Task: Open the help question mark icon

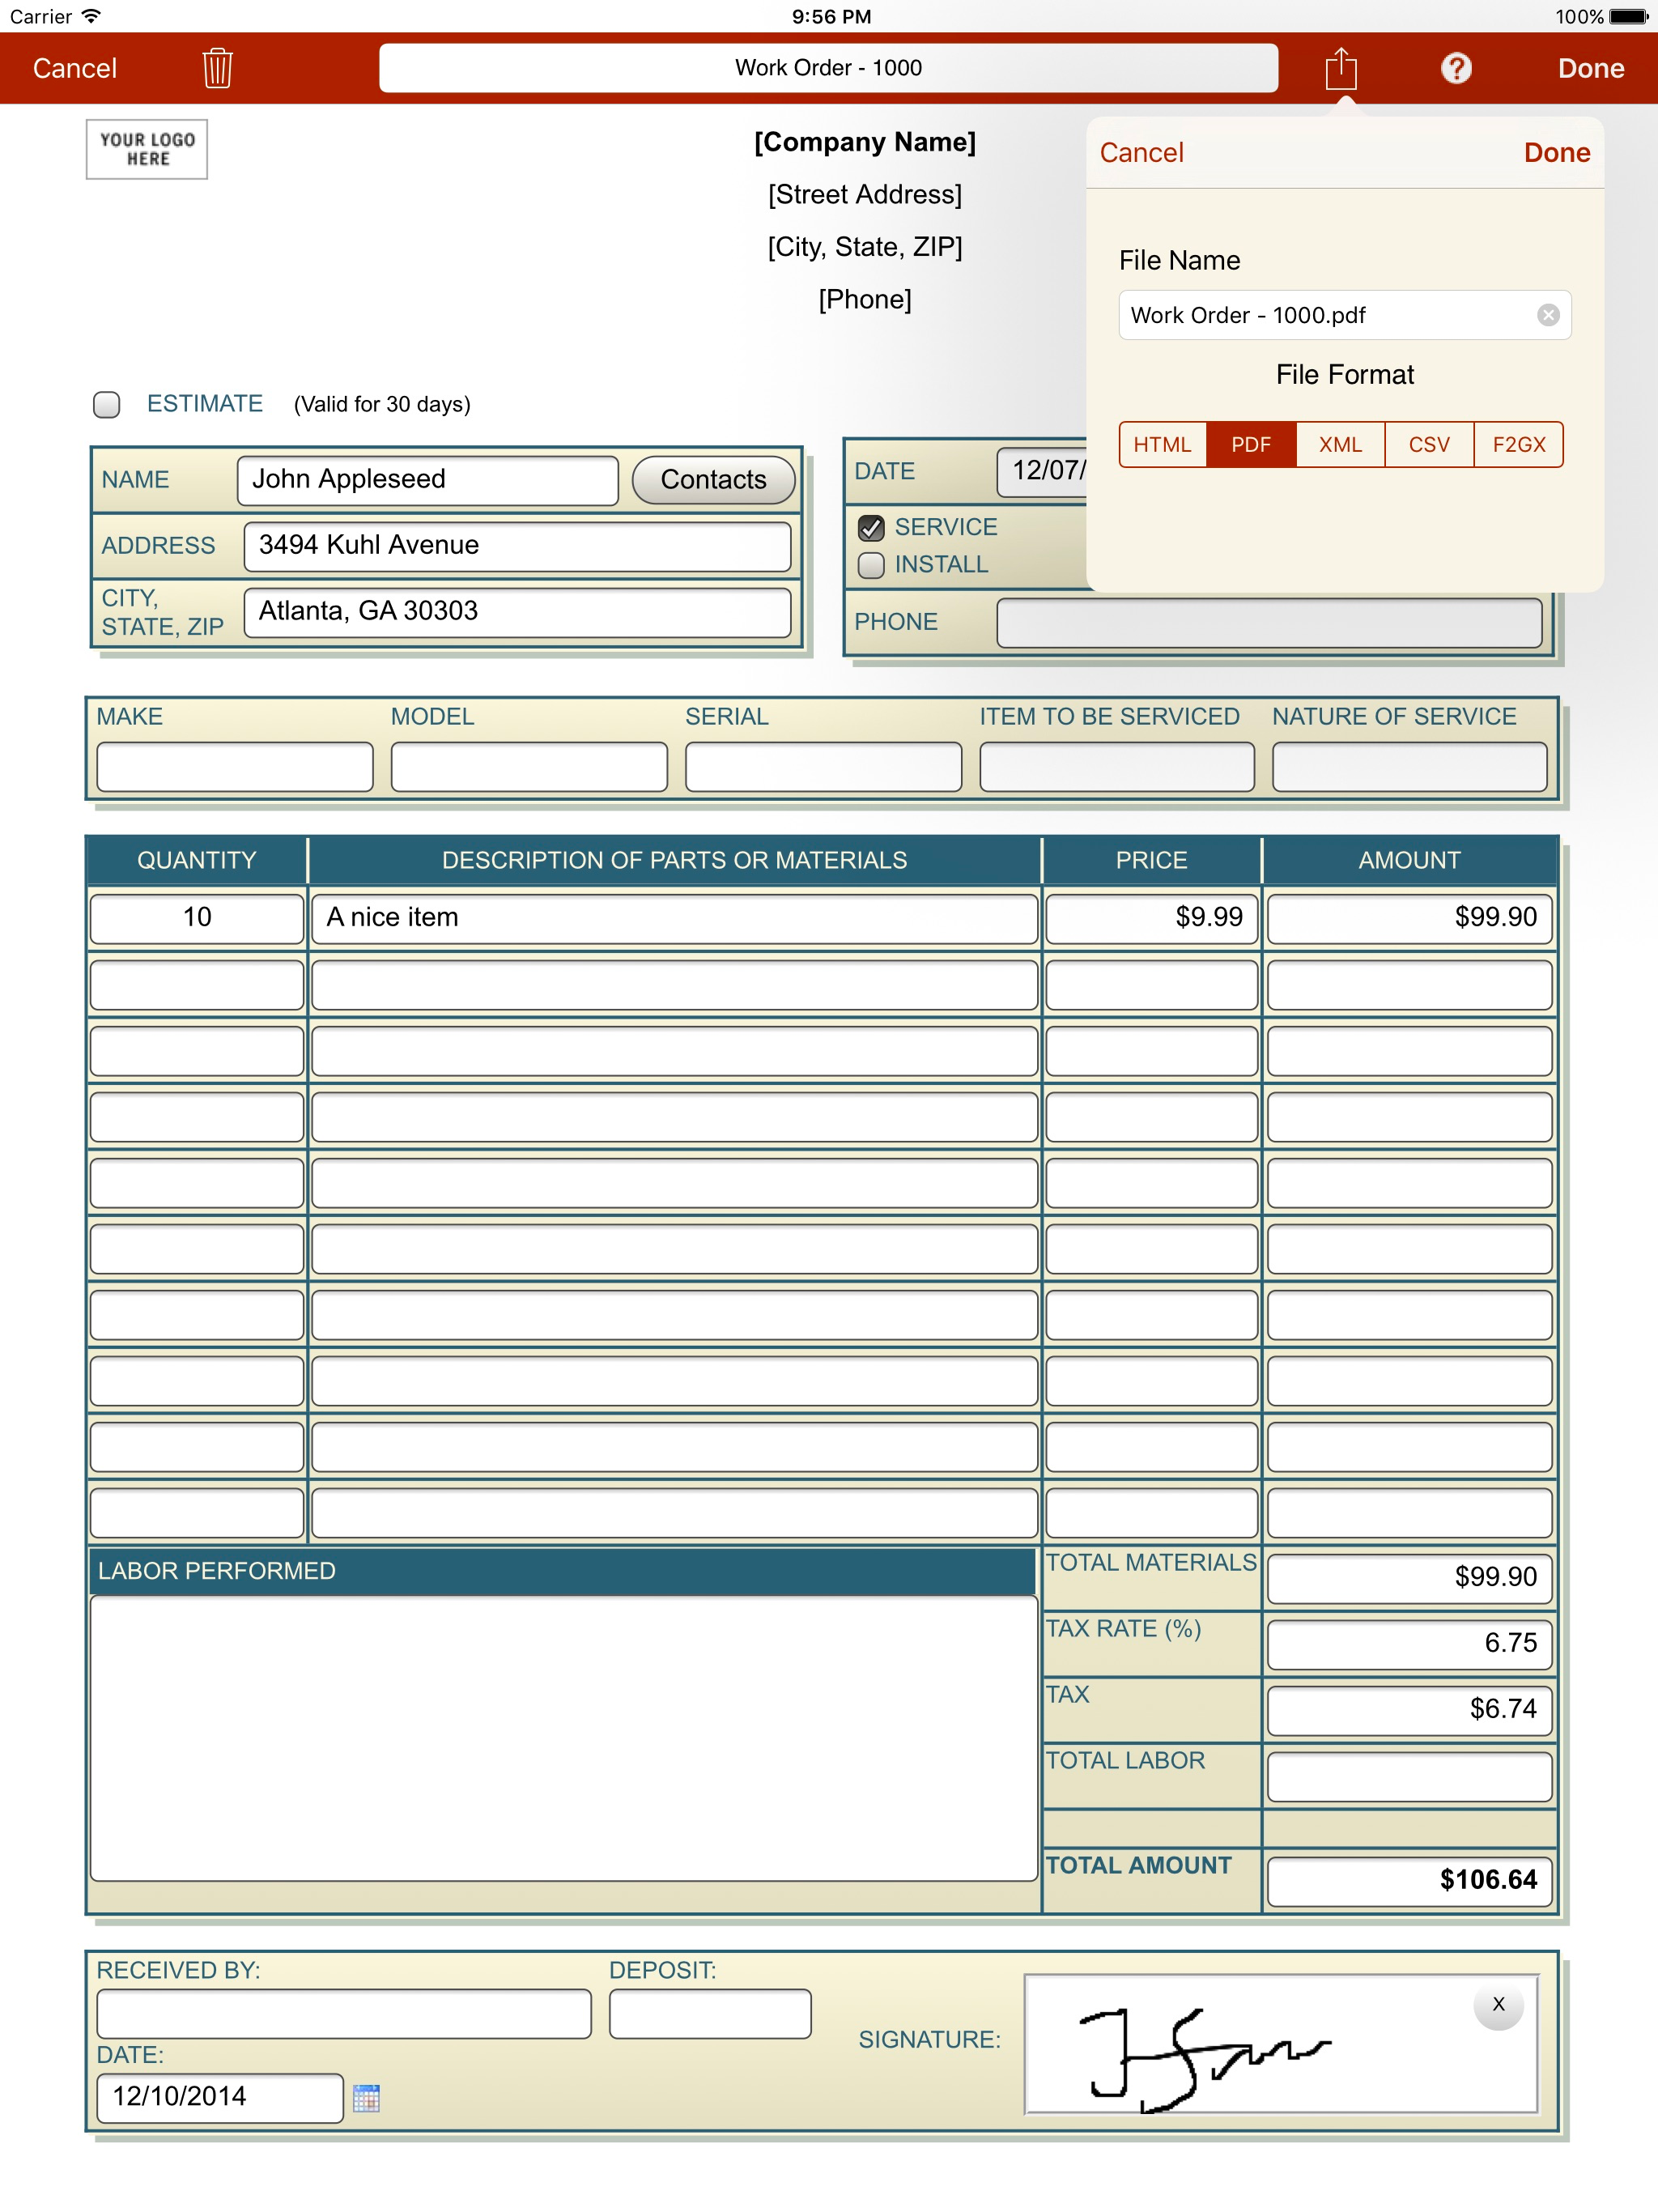Action: coord(1455,68)
